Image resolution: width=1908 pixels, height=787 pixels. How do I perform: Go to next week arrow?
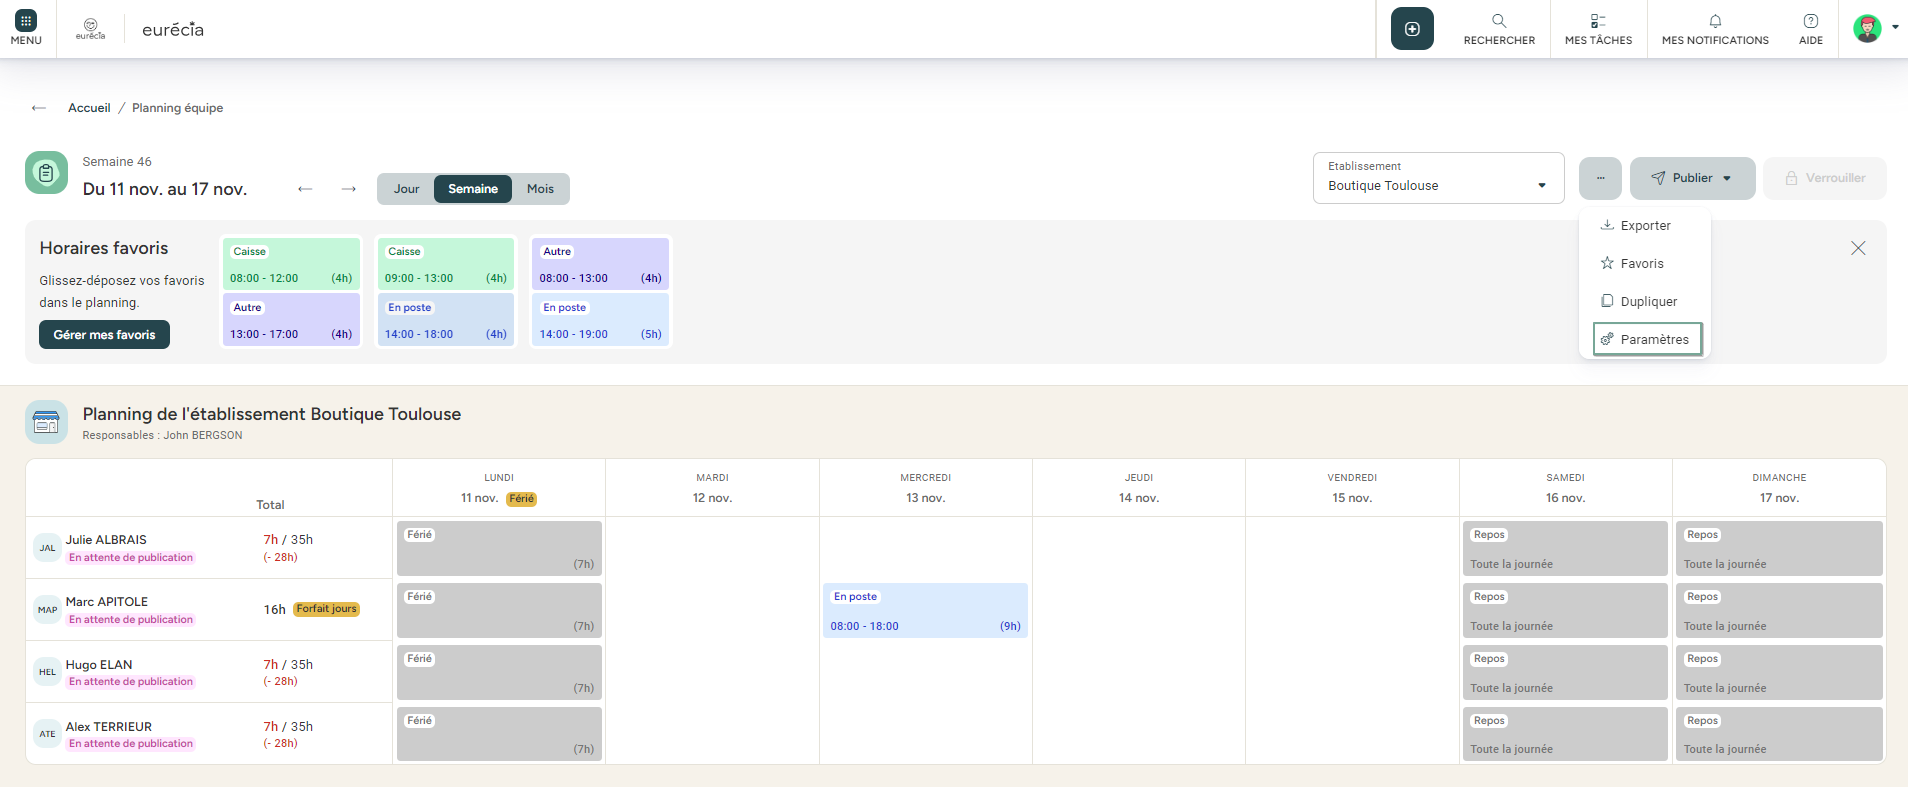(349, 189)
